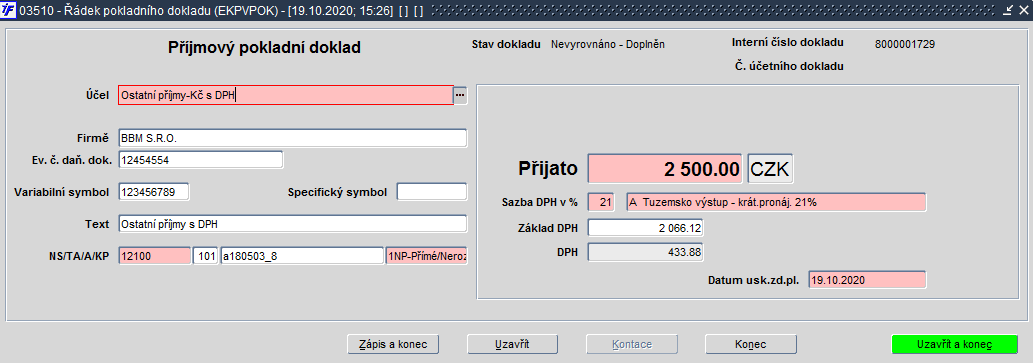Click the Zápis a konec button

(x=393, y=345)
